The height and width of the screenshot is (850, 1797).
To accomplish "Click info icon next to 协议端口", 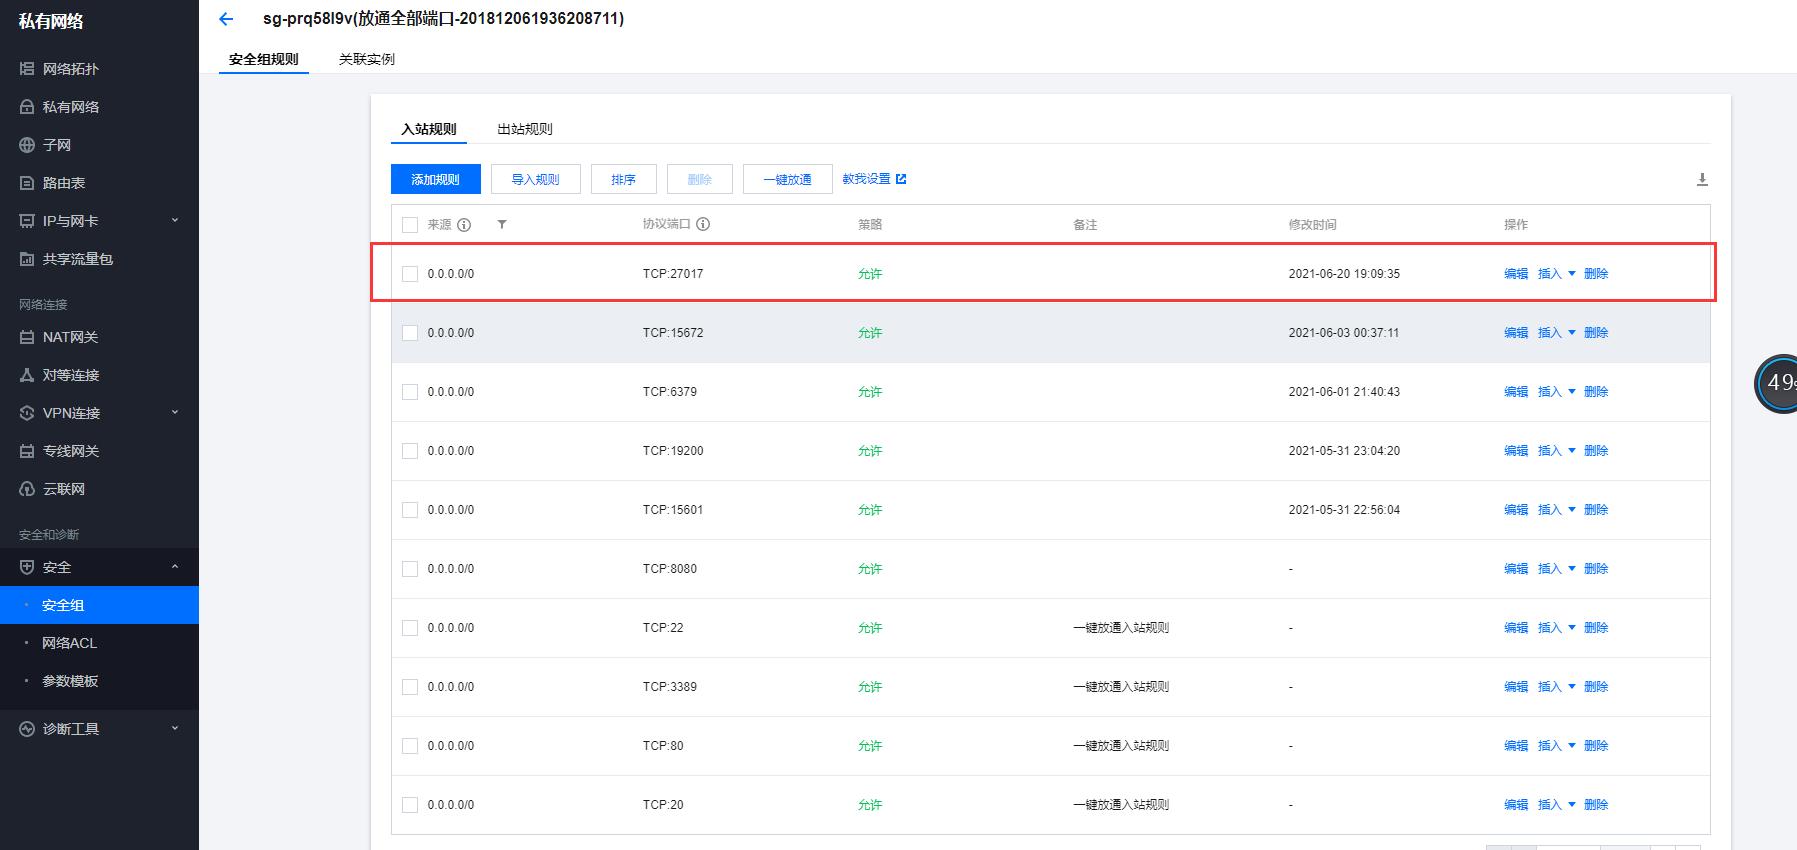I will click(x=703, y=224).
